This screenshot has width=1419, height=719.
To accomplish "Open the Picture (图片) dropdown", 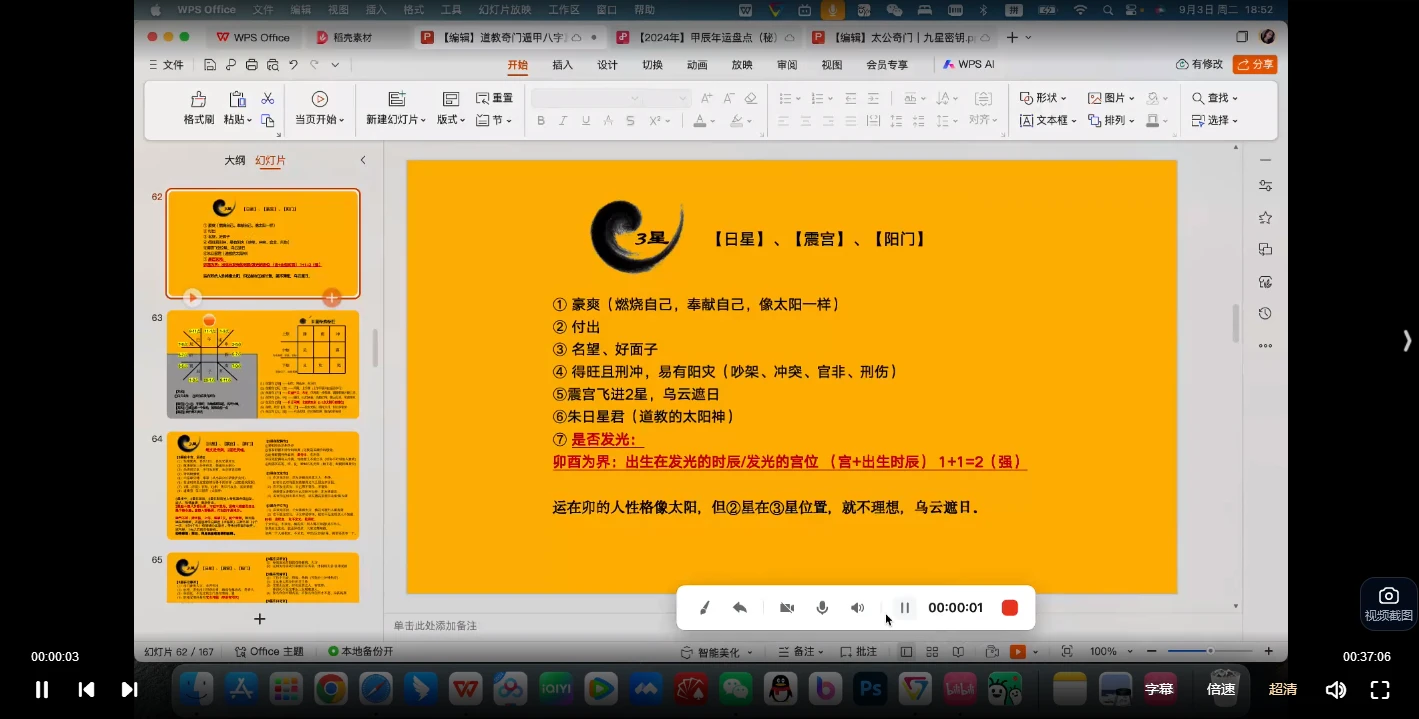I will pos(1111,98).
